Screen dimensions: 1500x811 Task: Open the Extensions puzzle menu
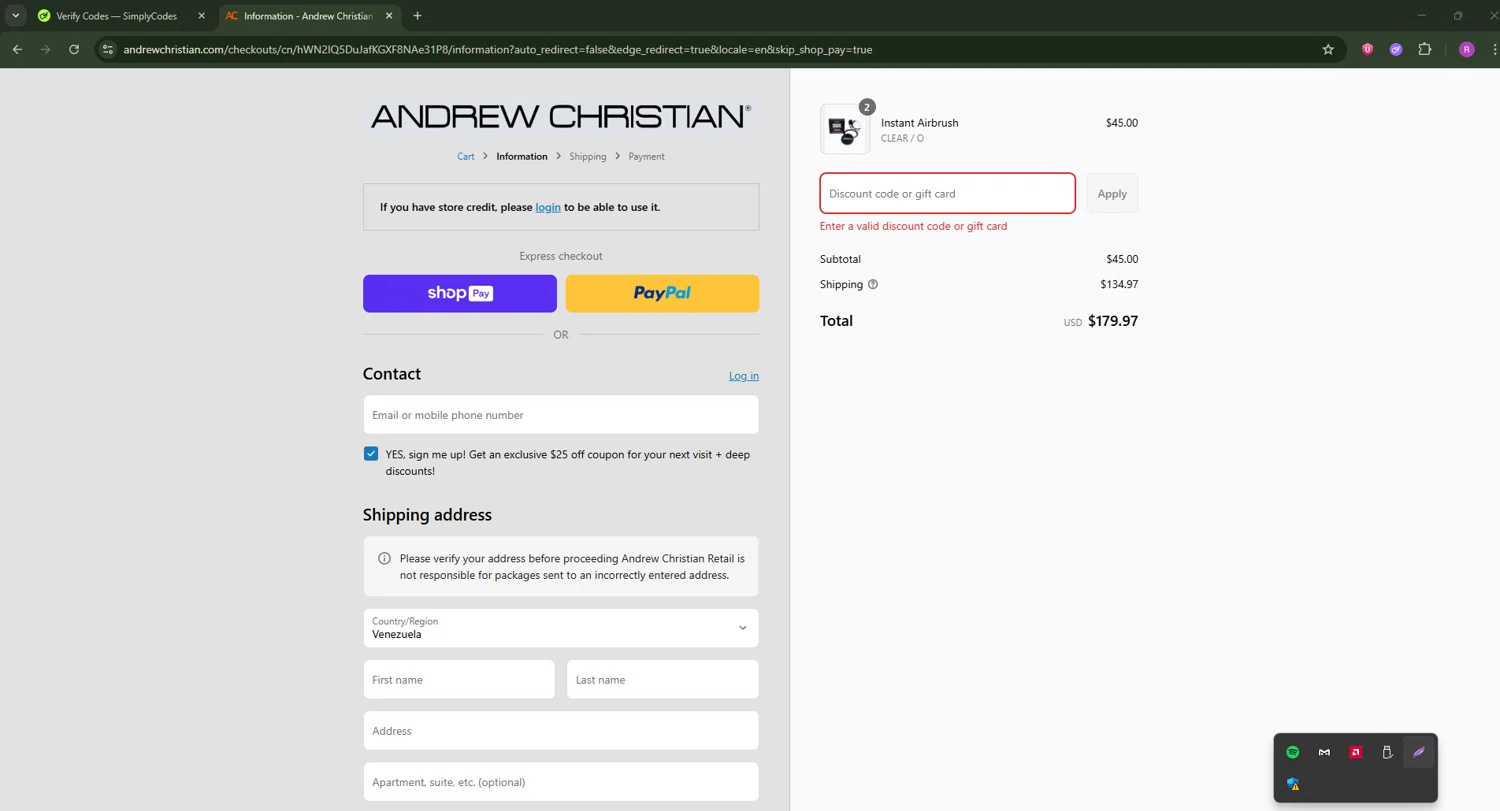click(x=1425, y=49)
